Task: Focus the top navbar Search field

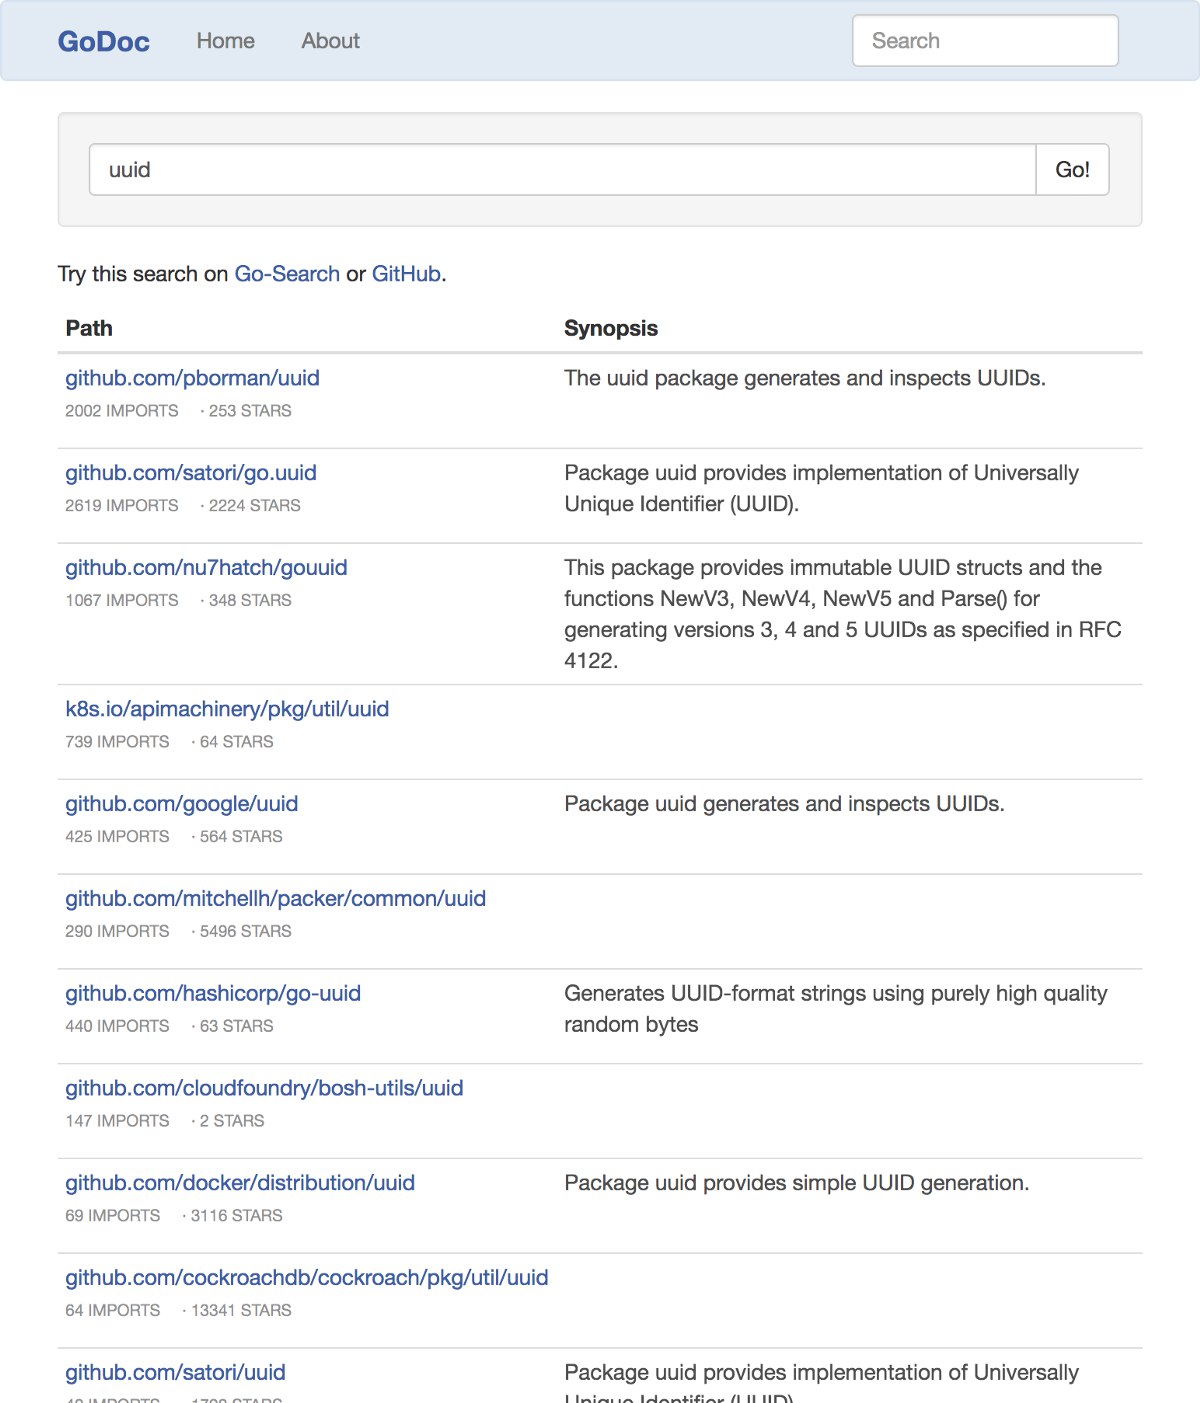Action: pyautogui.click(x=985, y=41)
